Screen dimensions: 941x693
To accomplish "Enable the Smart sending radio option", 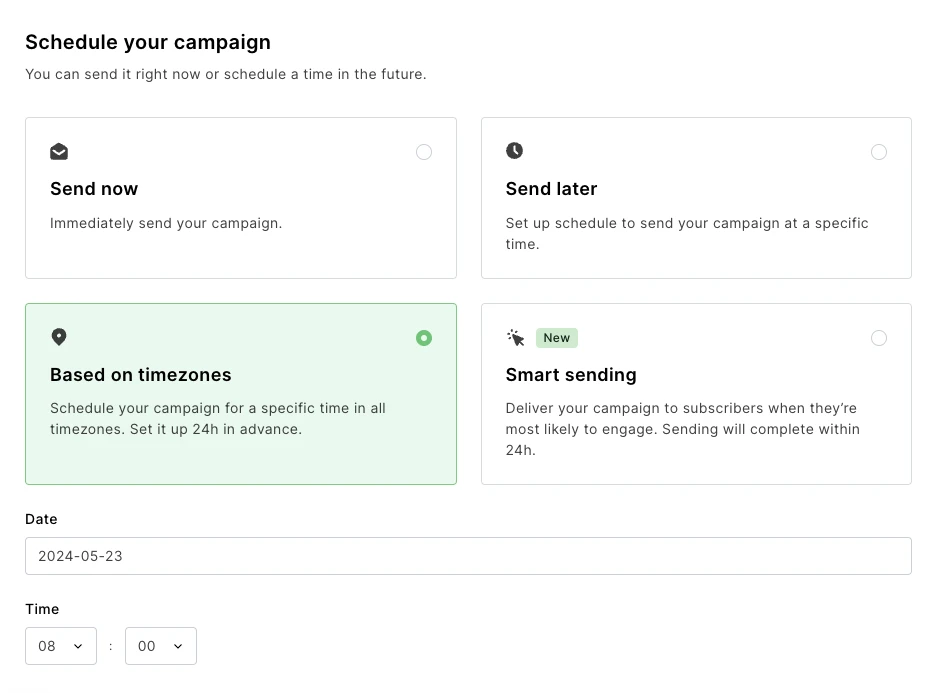I will [878, 338].
